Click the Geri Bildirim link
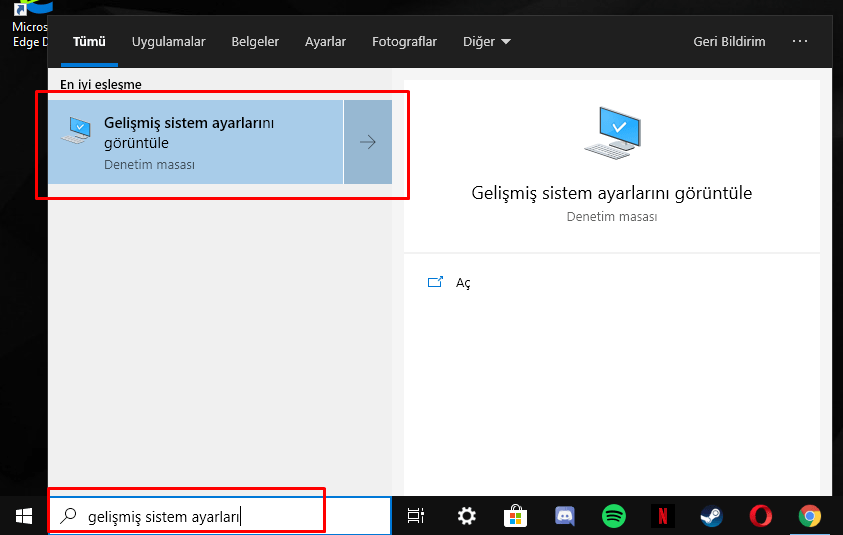Image resolution: width=843 pixels, height=535 pixels. click(729, 41)
